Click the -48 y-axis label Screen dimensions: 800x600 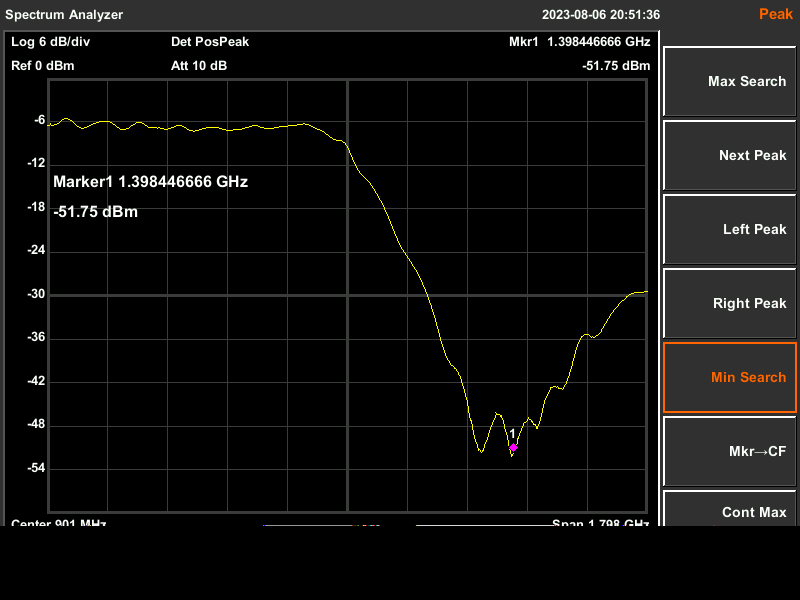(36, 424)
